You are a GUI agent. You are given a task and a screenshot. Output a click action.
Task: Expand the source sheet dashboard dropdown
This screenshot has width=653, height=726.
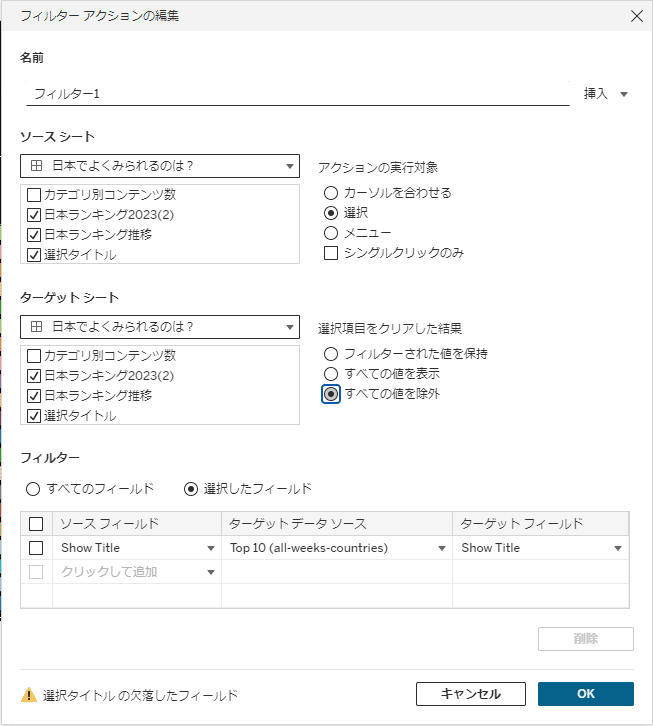point(290,167)
